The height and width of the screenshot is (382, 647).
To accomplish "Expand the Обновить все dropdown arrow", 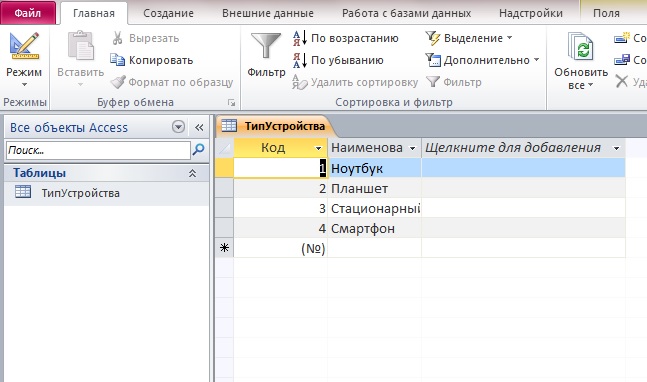I will click(590, 85).
